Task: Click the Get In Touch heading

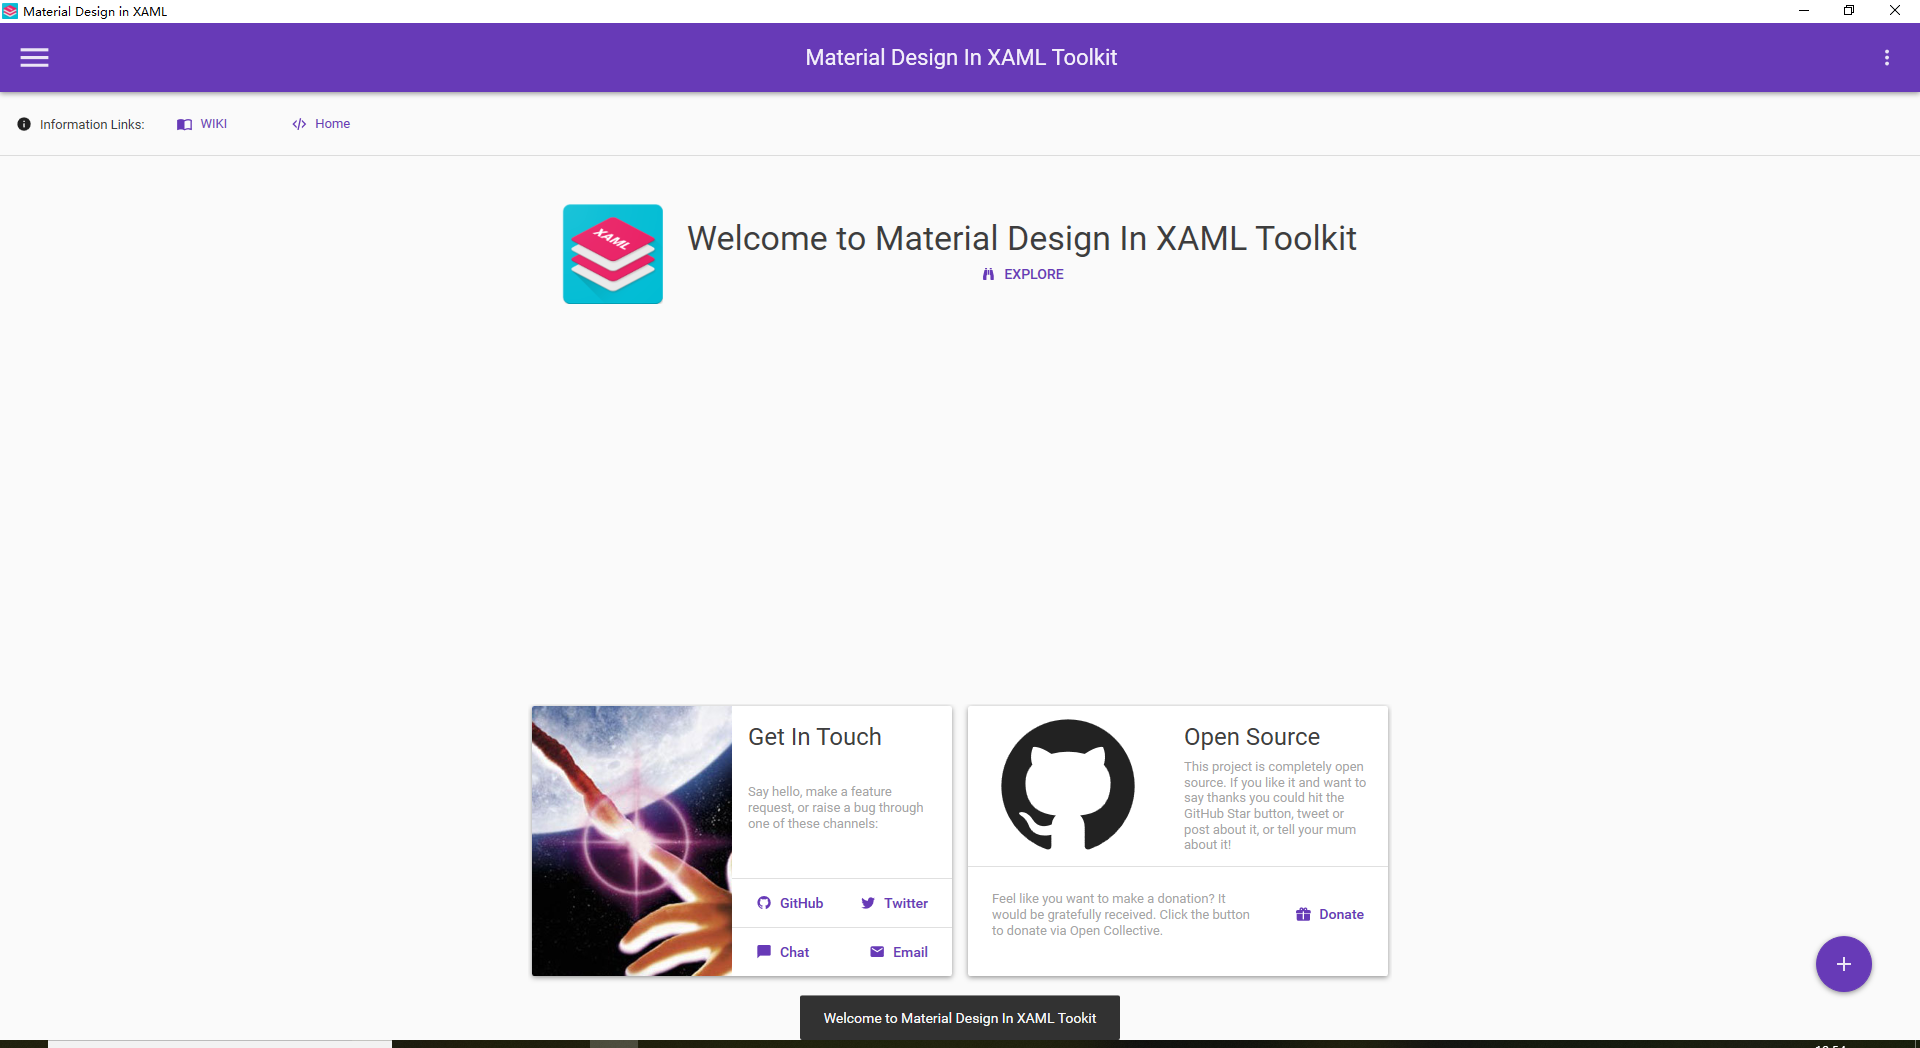Action: pyautogui.click(x=815, y=737)
